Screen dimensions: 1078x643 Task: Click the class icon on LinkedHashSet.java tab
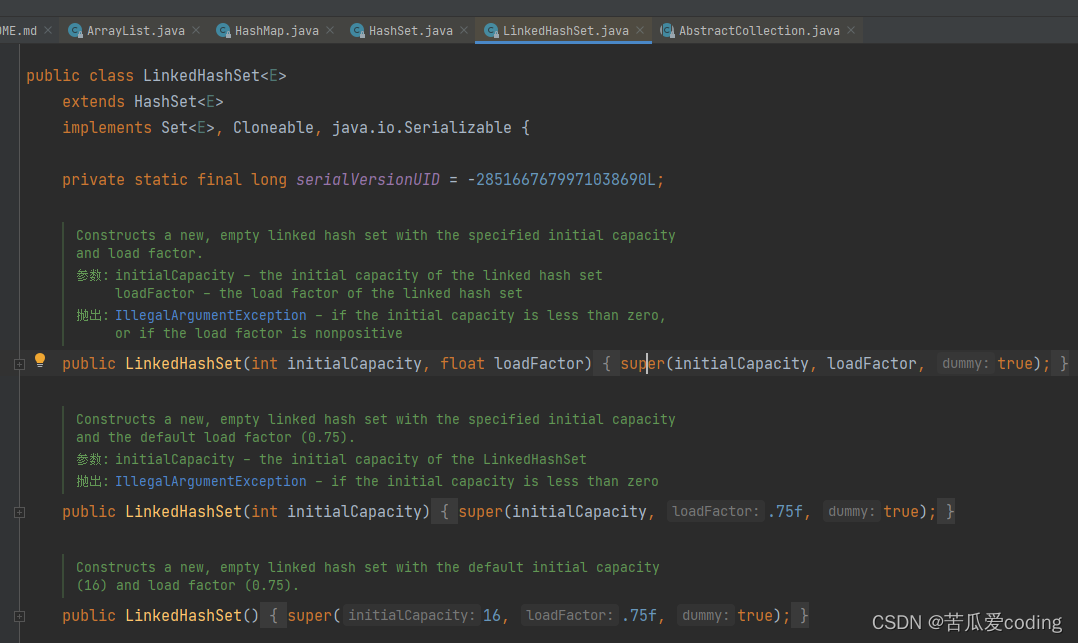490,30
